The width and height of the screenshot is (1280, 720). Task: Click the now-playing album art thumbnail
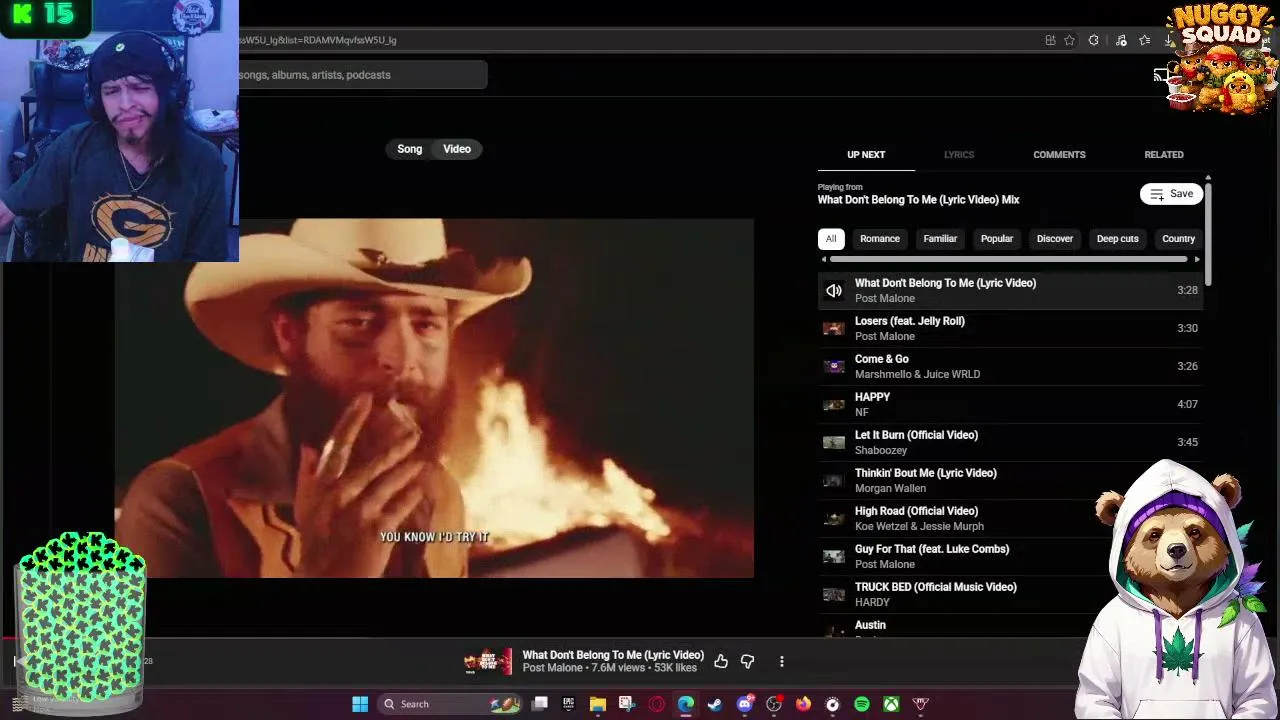coord(488,661)
